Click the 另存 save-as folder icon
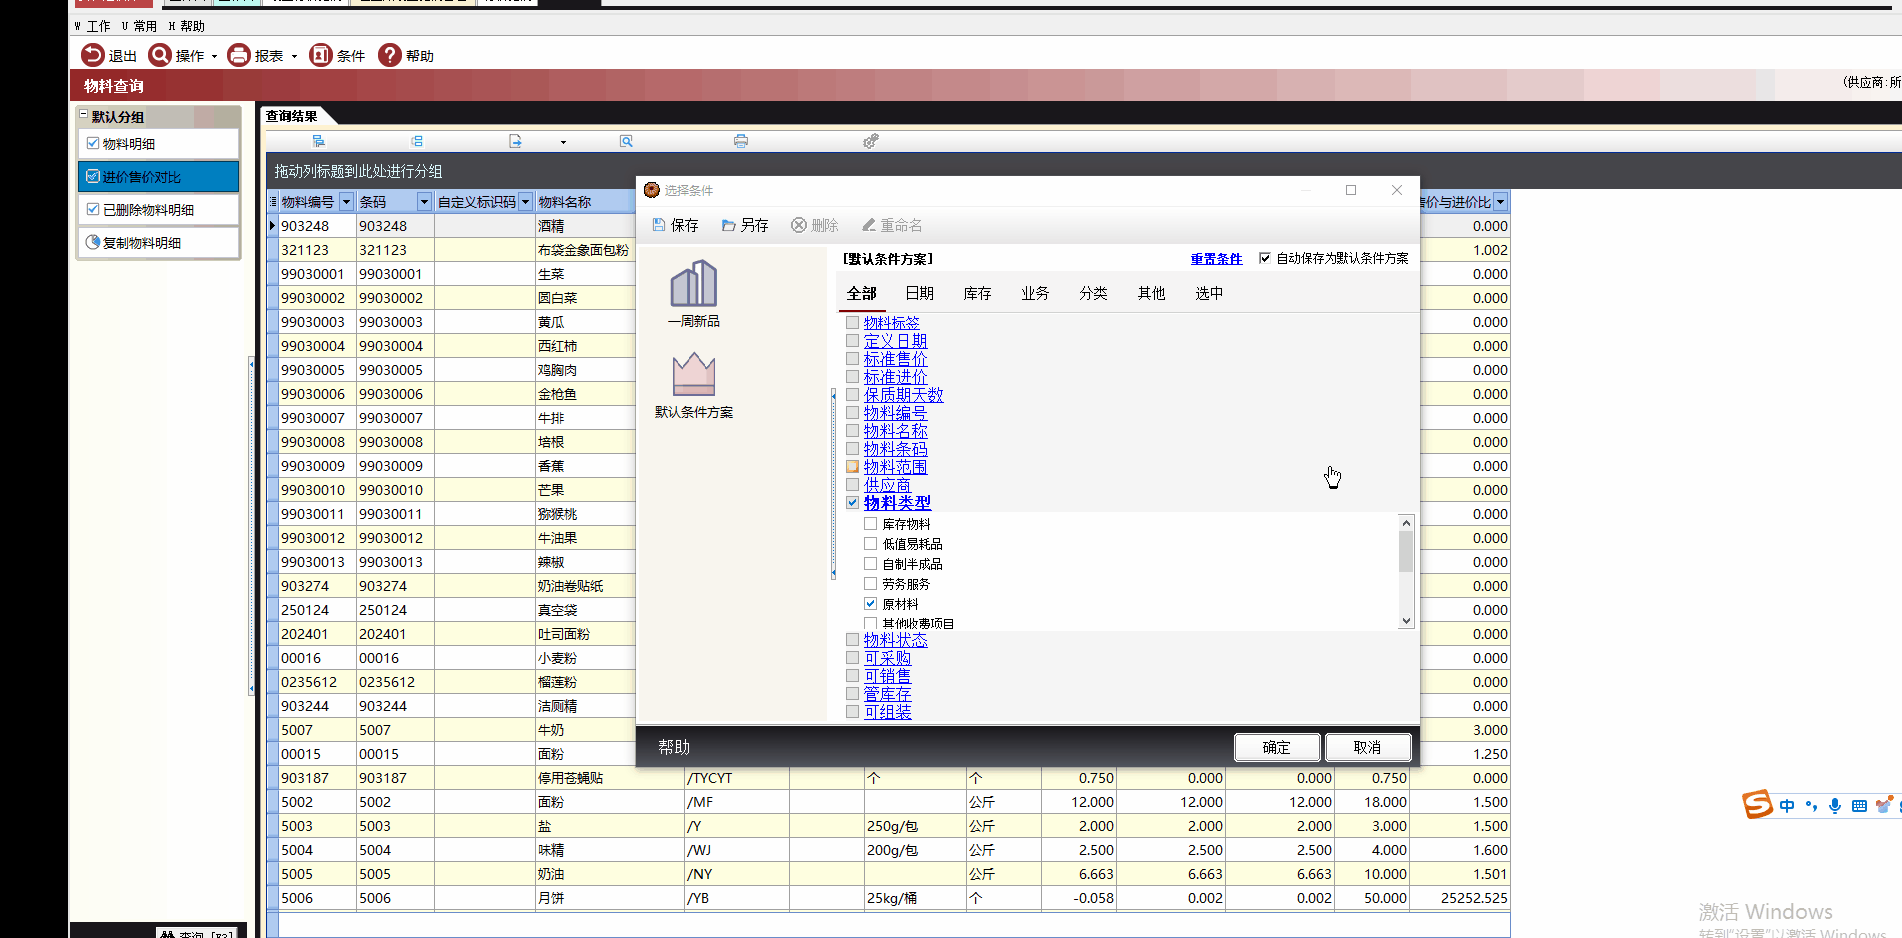The image size is (1902, 938). coord(729,225)
